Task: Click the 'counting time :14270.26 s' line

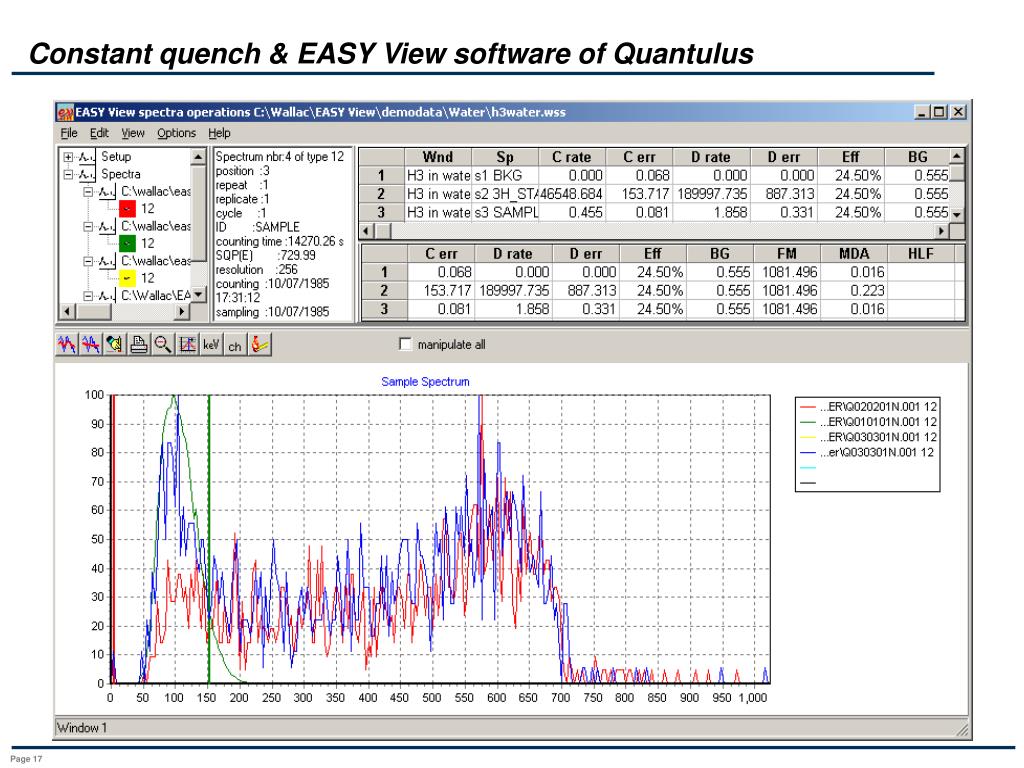Action: (280, 242)
